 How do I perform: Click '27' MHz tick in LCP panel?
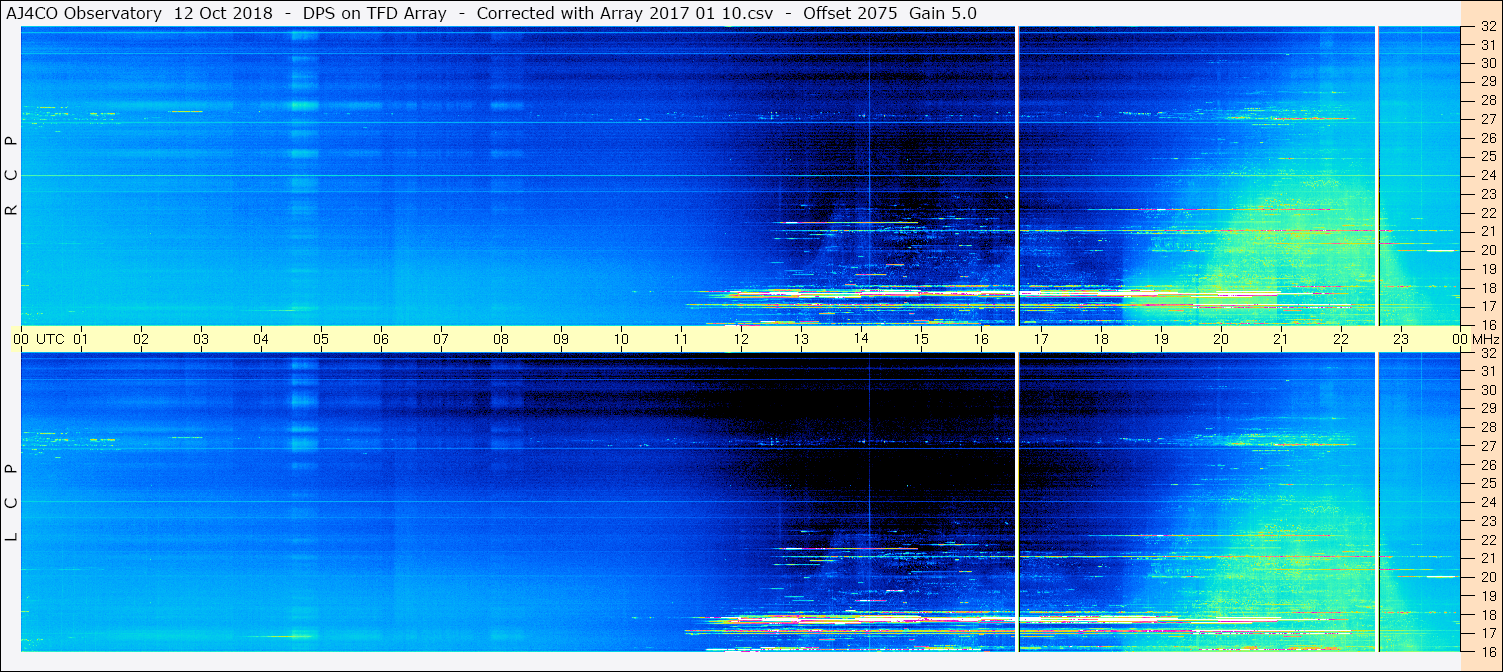tap(1488, 446)
